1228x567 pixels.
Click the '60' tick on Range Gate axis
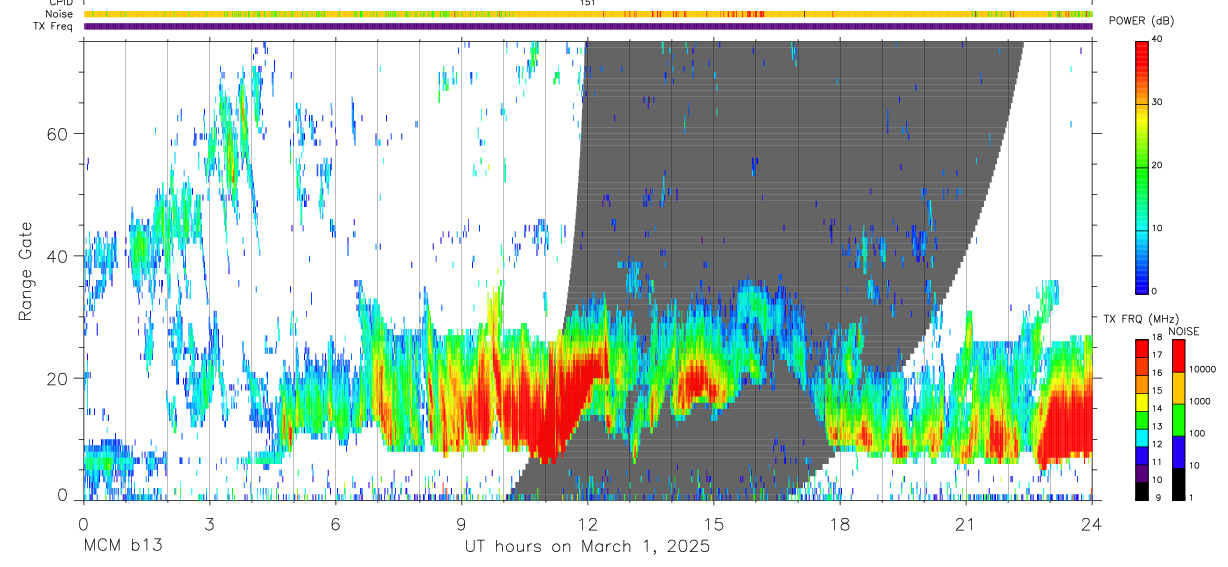point(58,134)
